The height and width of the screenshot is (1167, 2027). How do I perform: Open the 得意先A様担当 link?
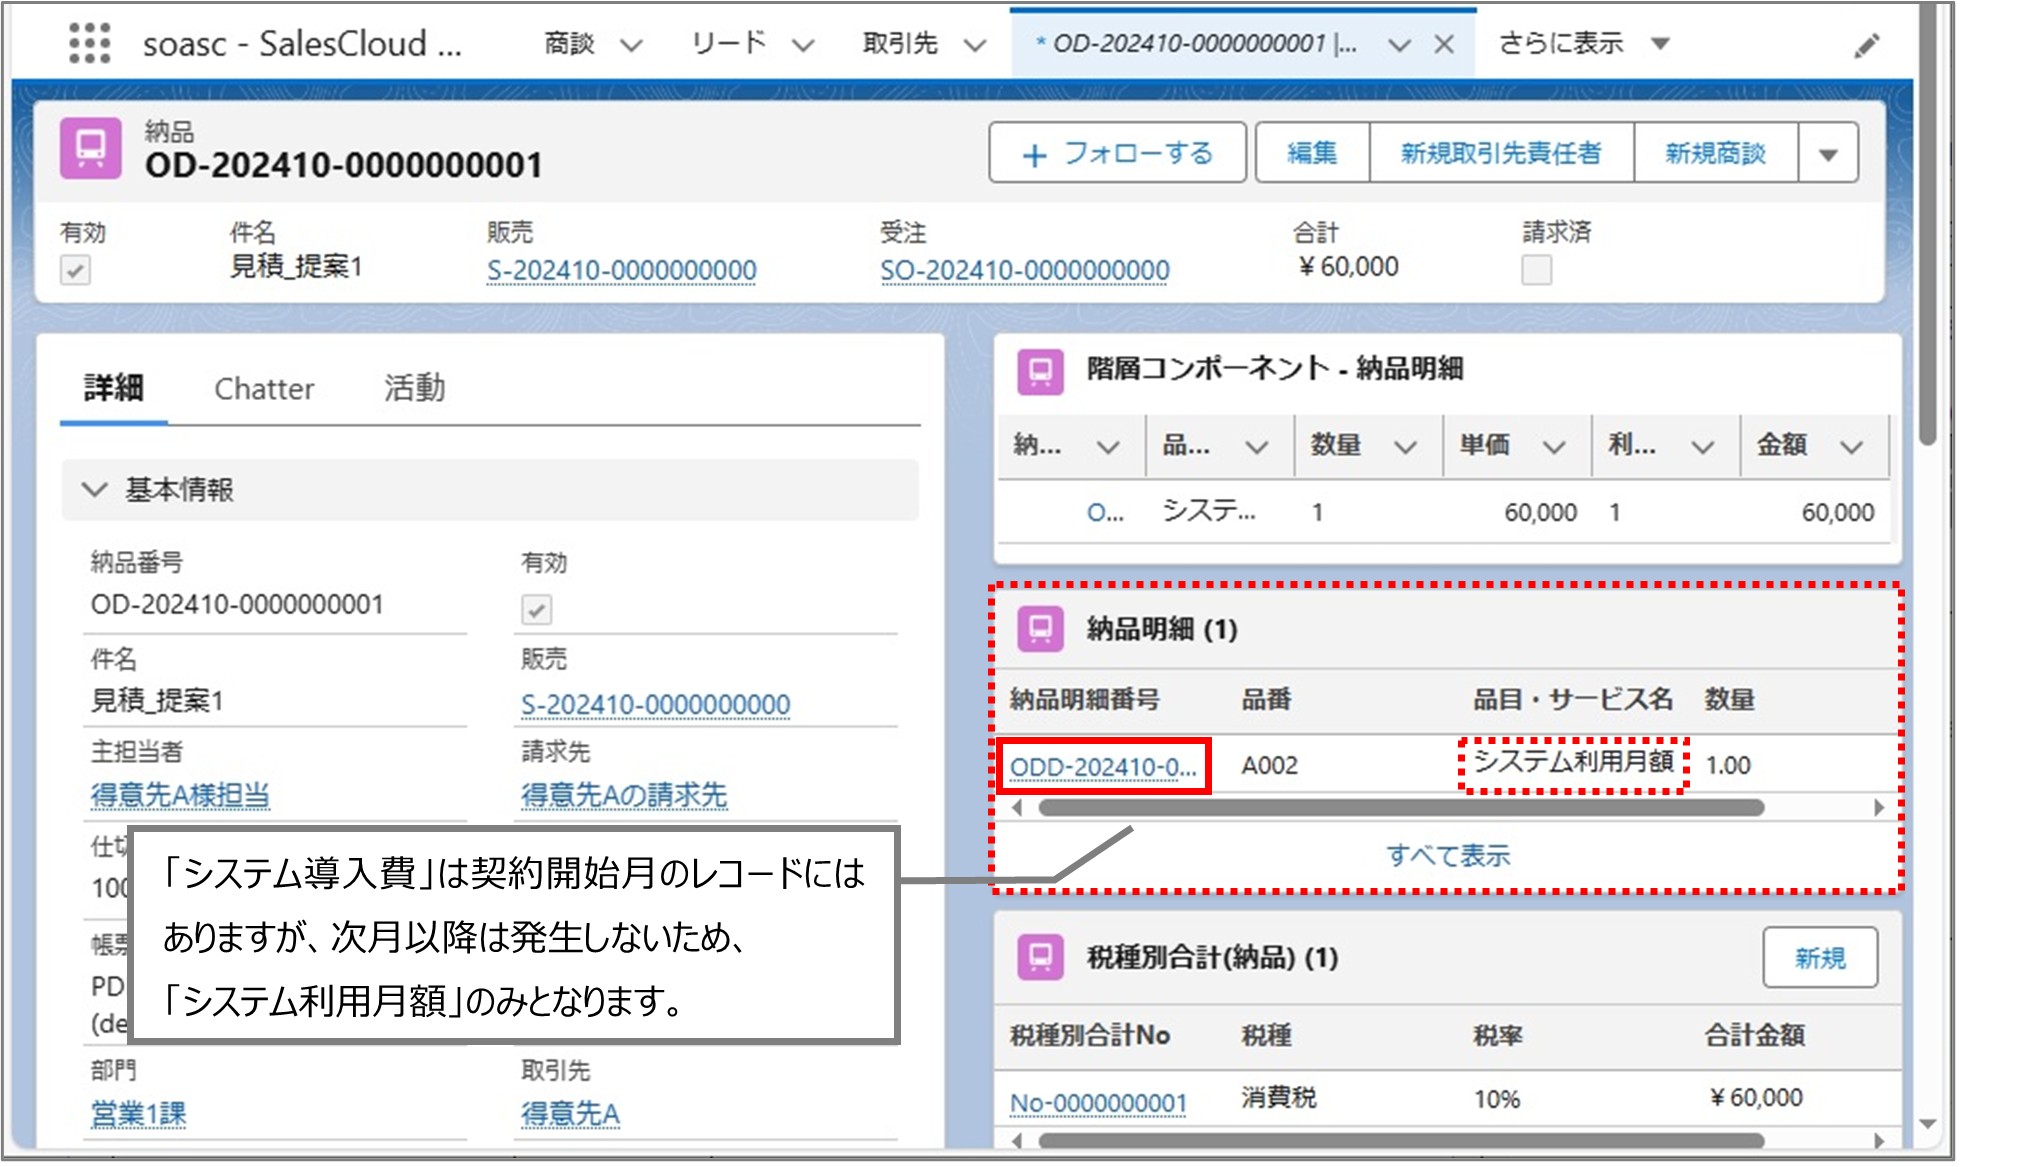click(180, 796)
